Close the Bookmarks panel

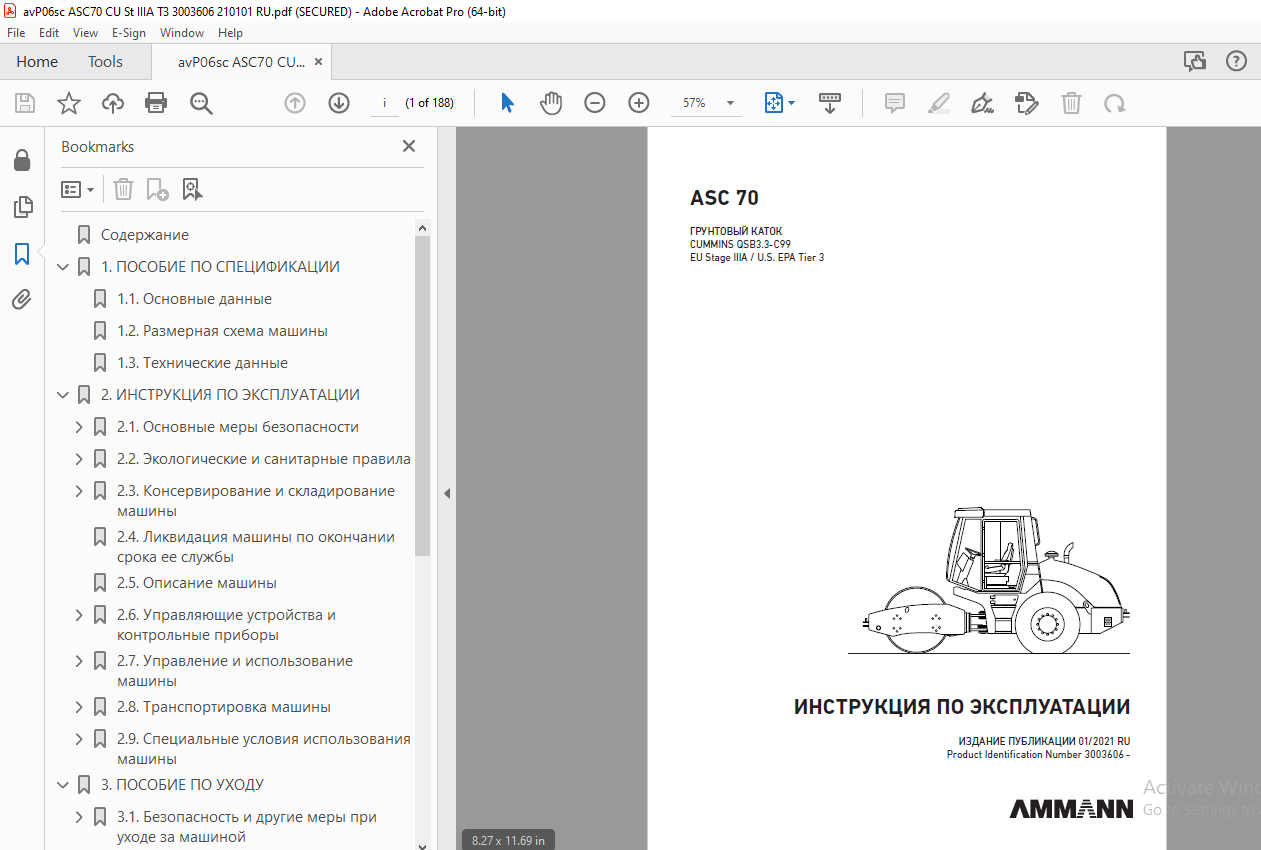point(408,146)
